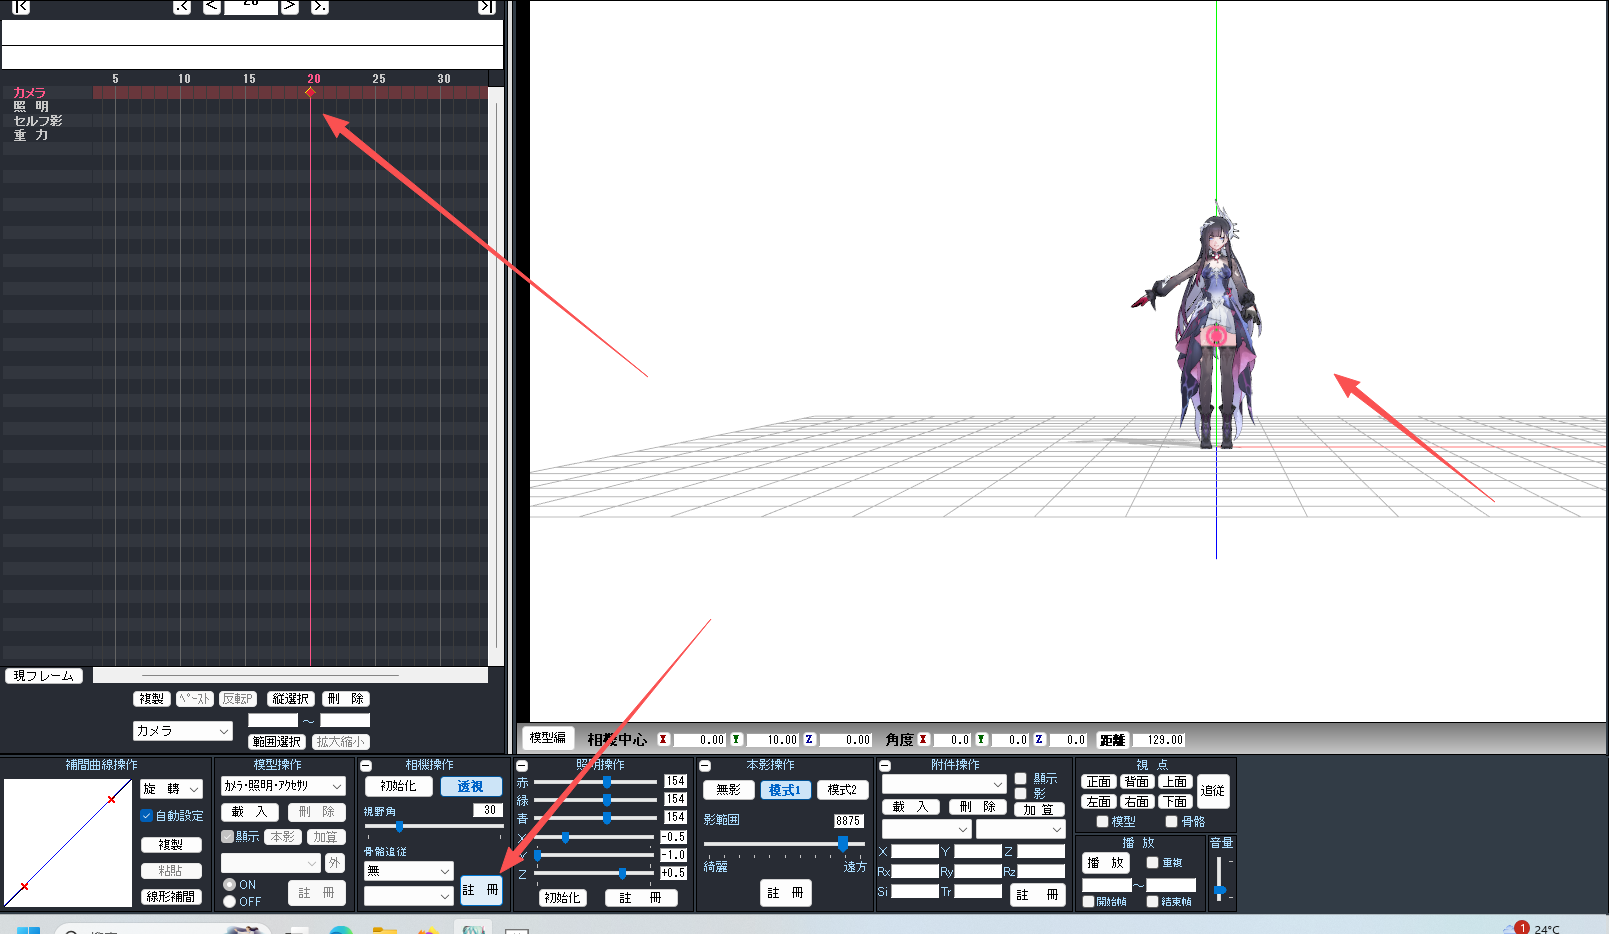Click the 線形補間 button
Image resolution: width=1609 pixels, height=934 pixels.
tap(172, 897)
